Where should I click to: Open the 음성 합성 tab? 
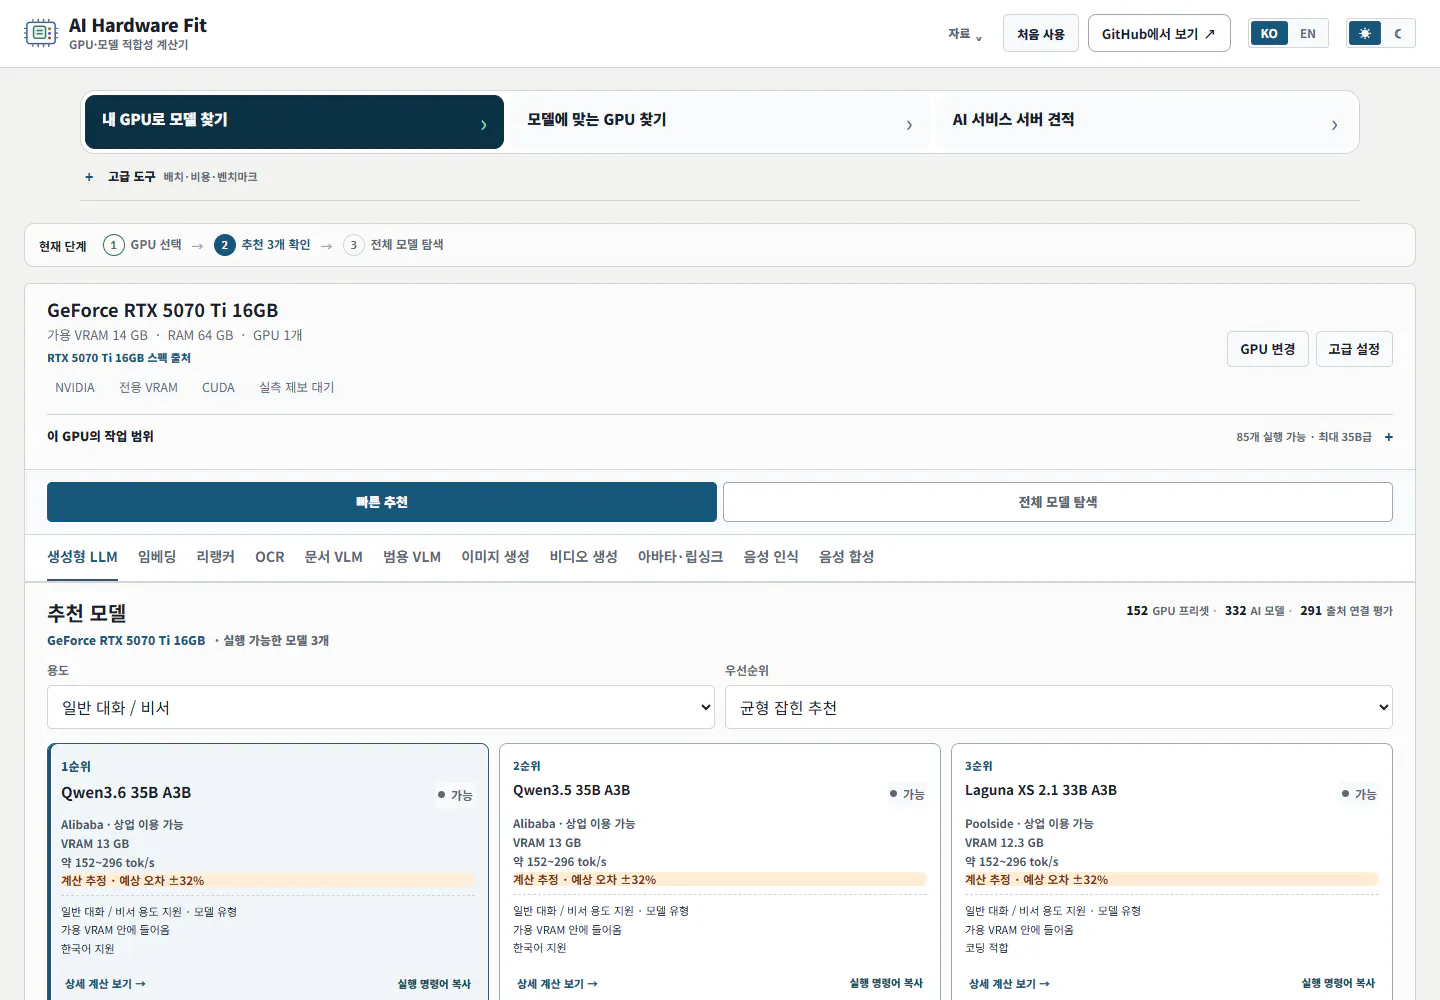click(847, 557)
